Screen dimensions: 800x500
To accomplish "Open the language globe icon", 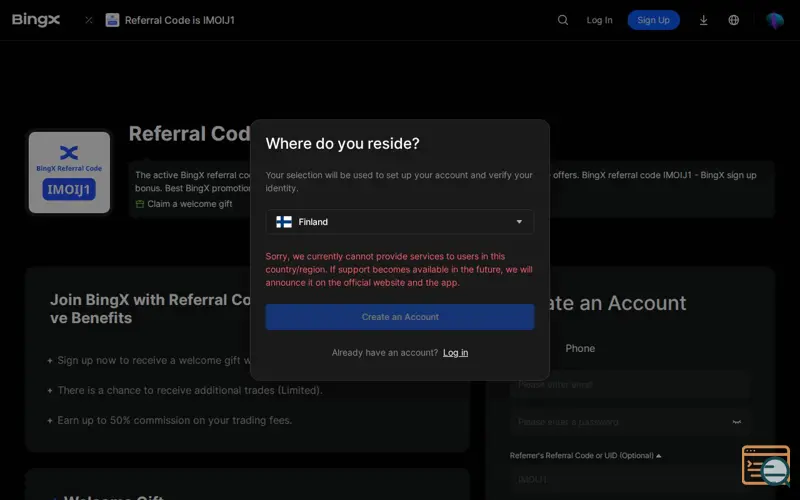I will point(734,20).
